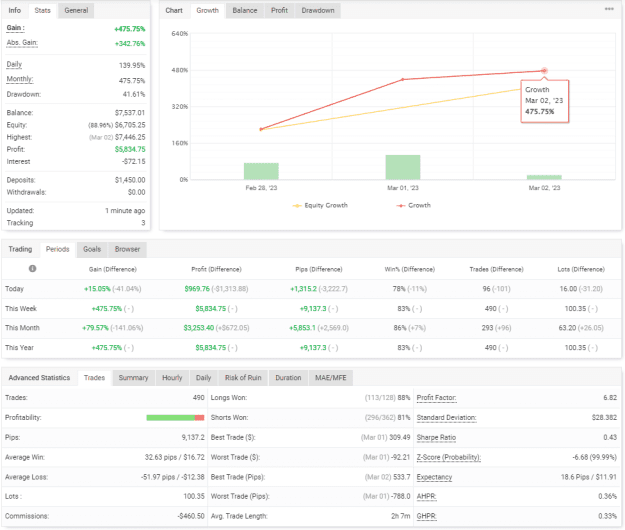625x530 pixels.
Task: Click the info circle icon in Periods table
Action: (x=33, y=269)
